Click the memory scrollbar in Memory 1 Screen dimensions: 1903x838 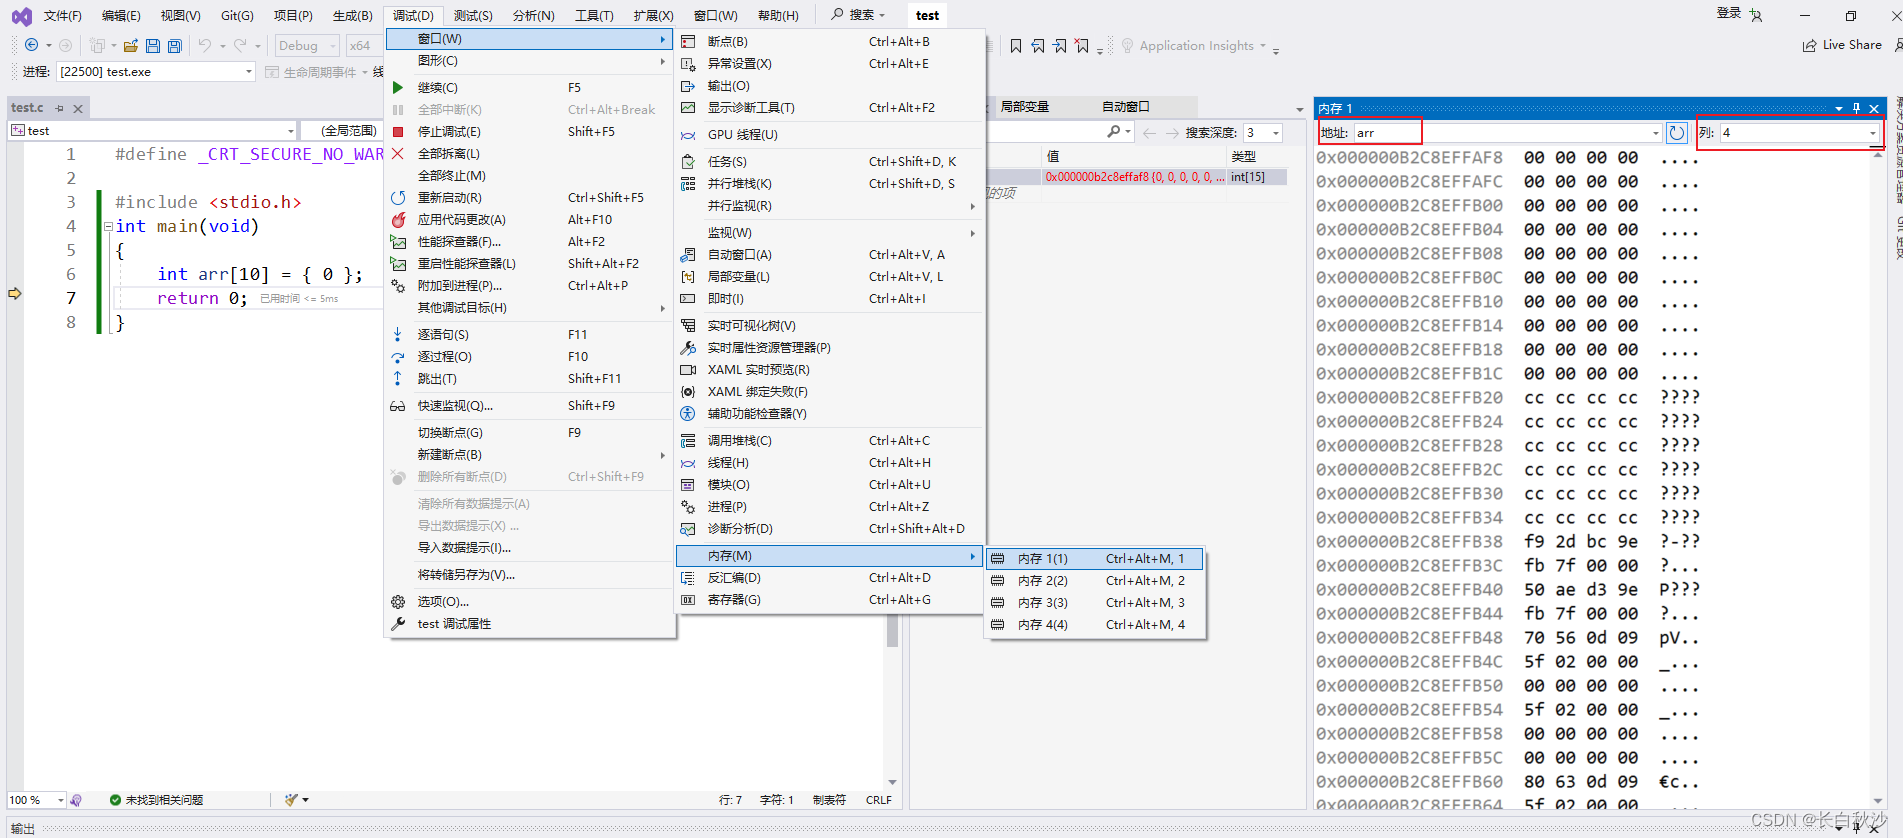coord(1877,476)
